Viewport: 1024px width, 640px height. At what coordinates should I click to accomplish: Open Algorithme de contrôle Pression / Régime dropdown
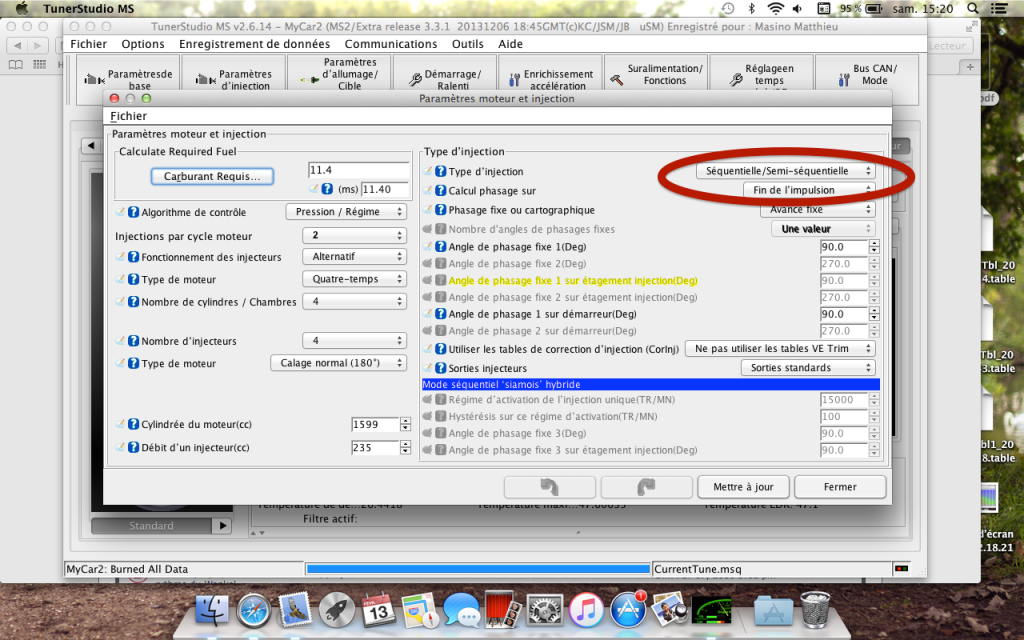pos(346,212)
